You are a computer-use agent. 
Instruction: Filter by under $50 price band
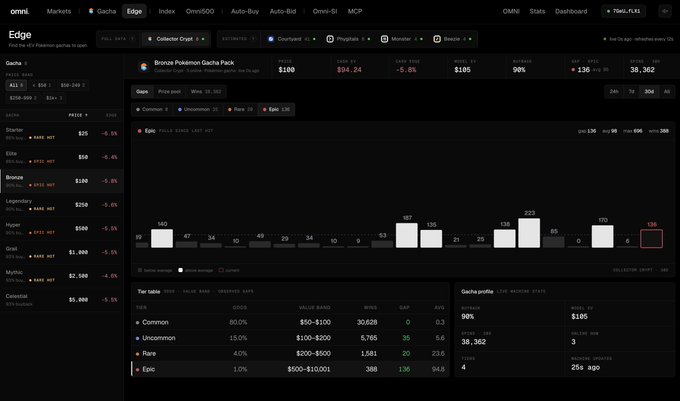tap(42, 85)
